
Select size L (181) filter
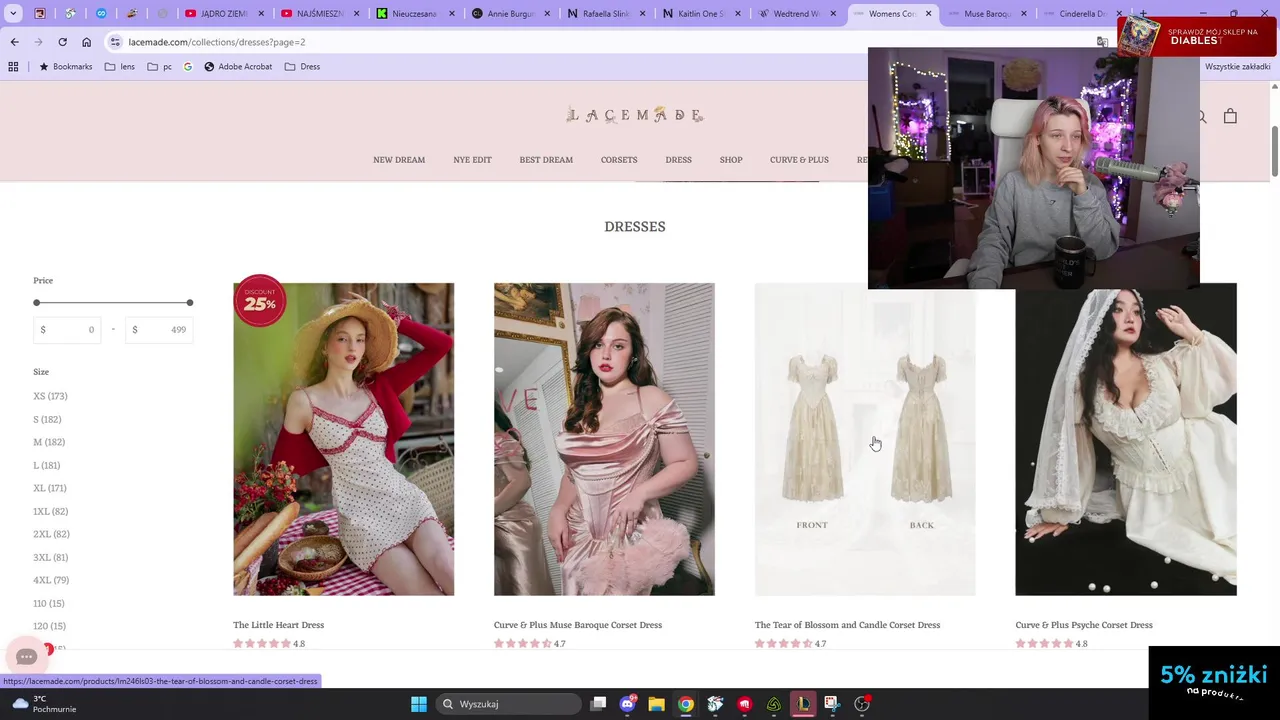click(47, 465)
